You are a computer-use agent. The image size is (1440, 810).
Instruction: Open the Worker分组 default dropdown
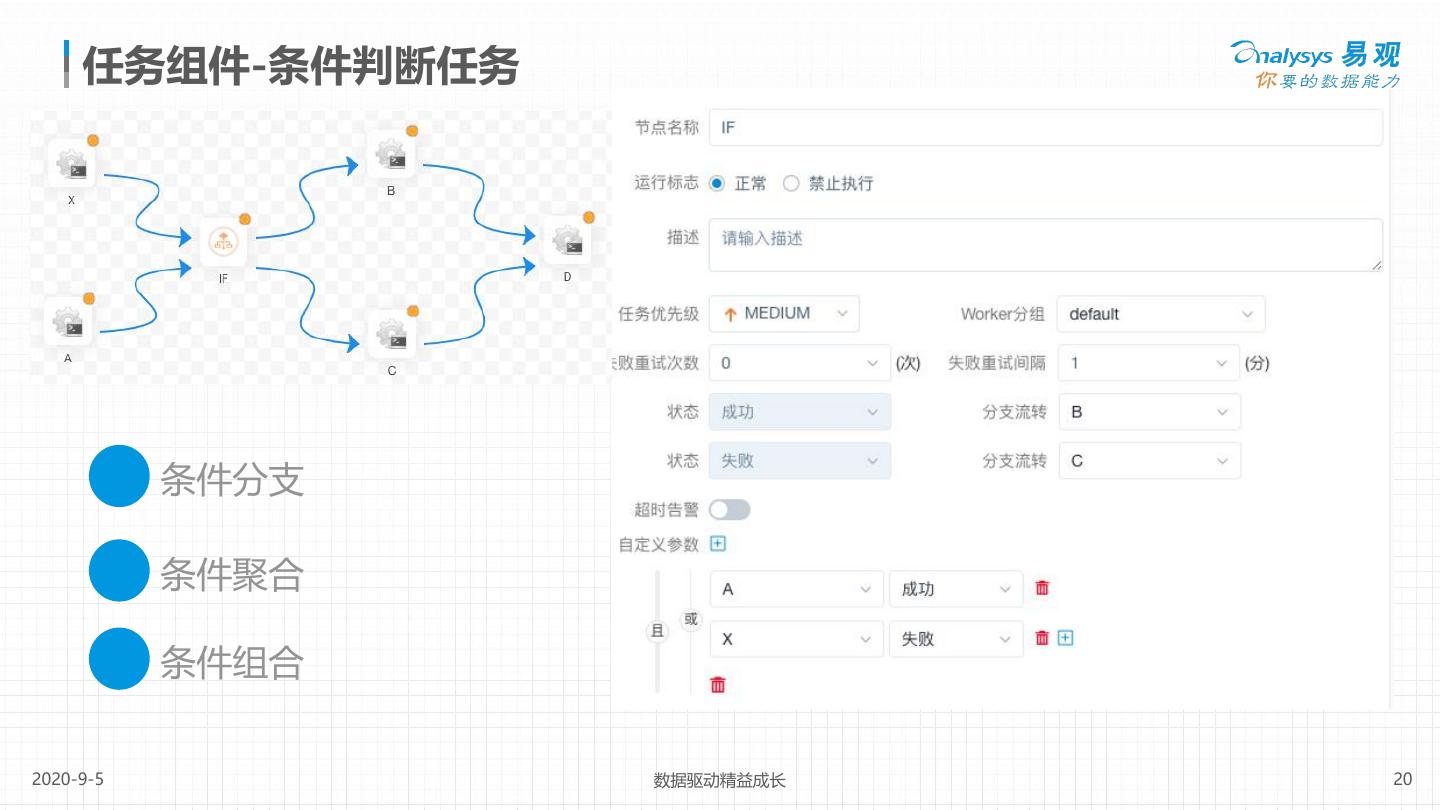[1160, 313]
